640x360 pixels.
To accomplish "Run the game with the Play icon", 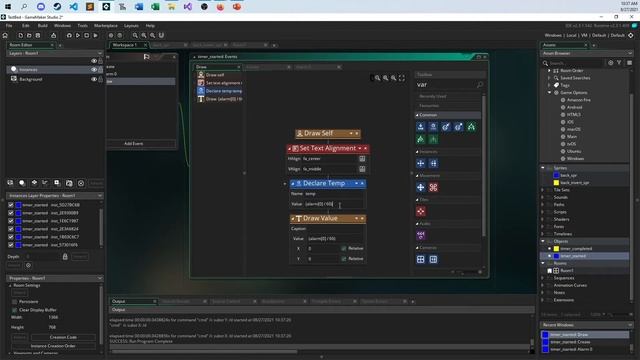I will coord(78,36).
